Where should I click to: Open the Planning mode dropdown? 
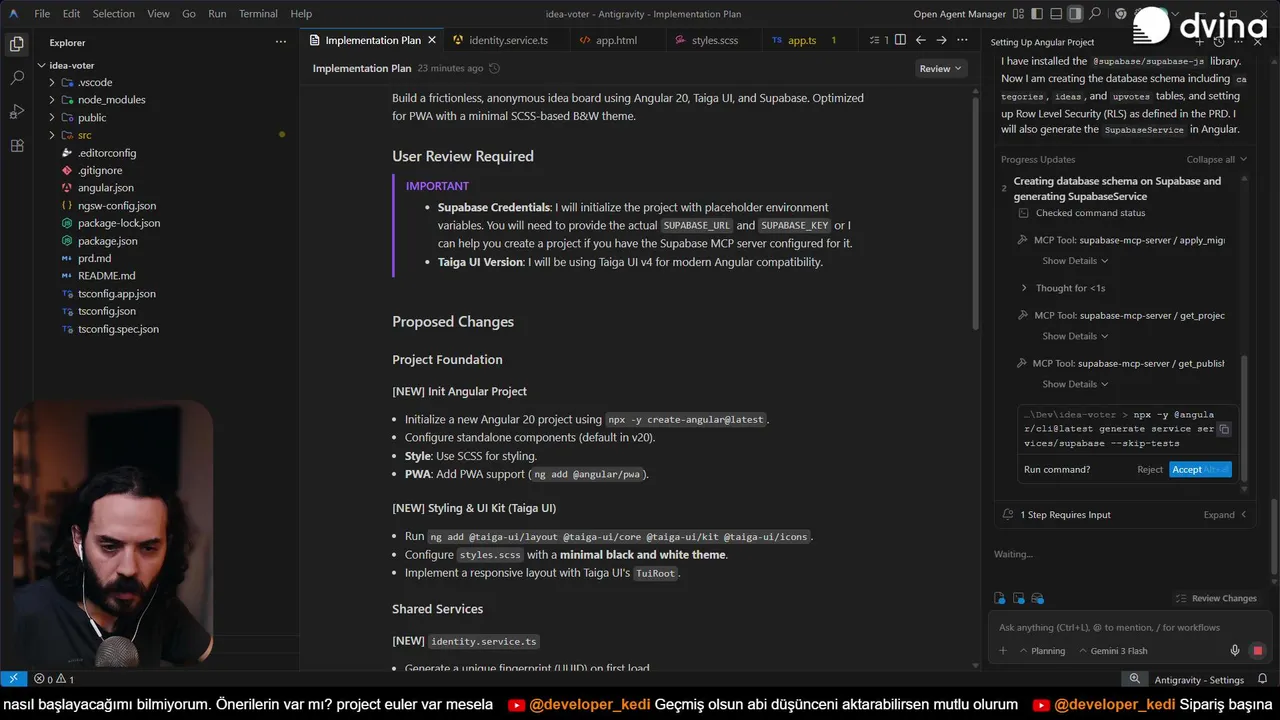[x=1041, y=651]
